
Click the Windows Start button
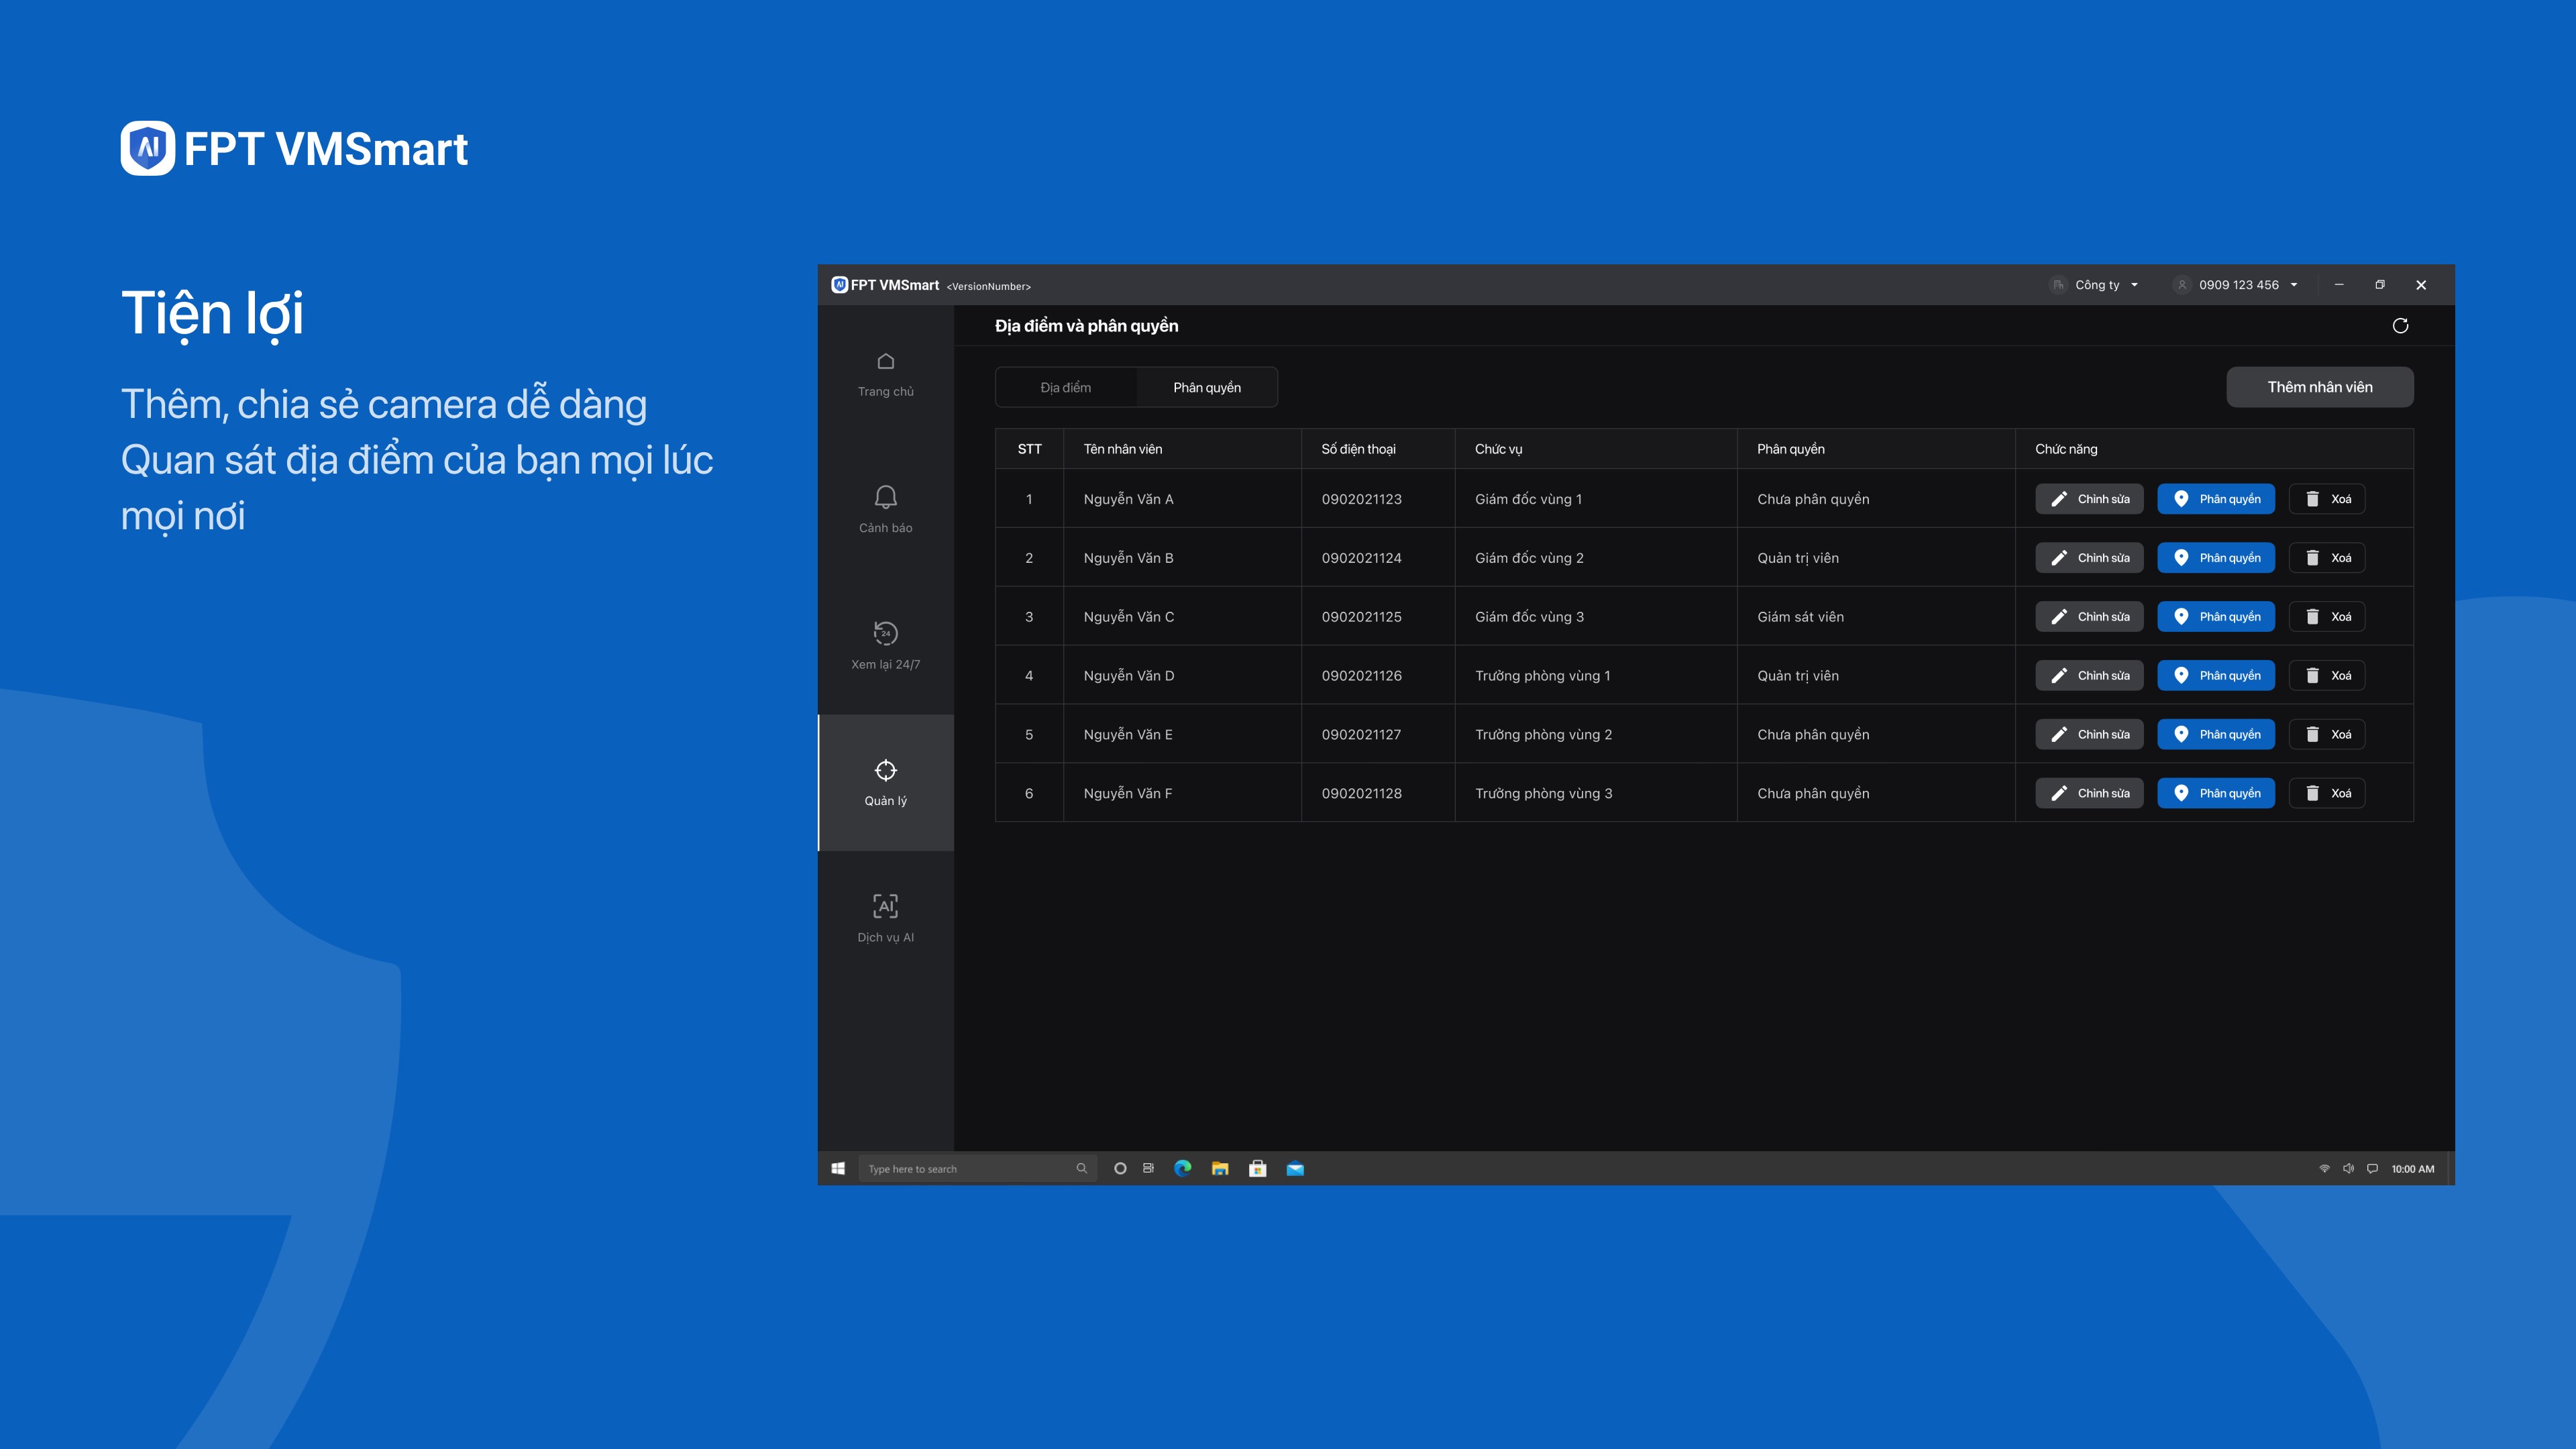[838, 1168]
